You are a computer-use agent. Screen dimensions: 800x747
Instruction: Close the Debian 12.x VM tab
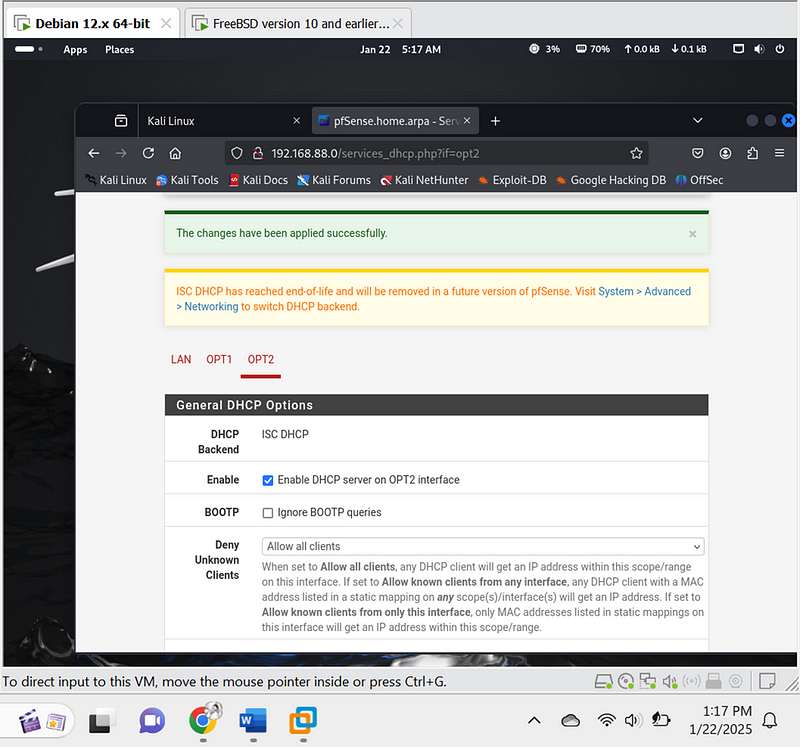click(166, 23)
